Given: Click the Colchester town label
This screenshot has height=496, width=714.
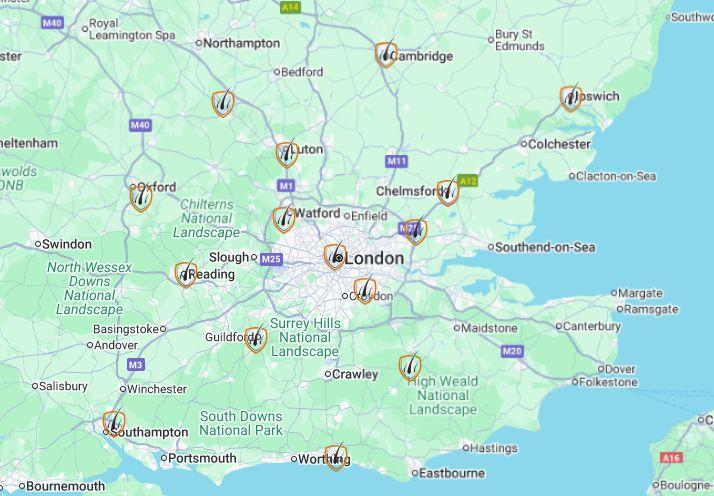Looking at the screenshot, I should click(x=559, y=144).
